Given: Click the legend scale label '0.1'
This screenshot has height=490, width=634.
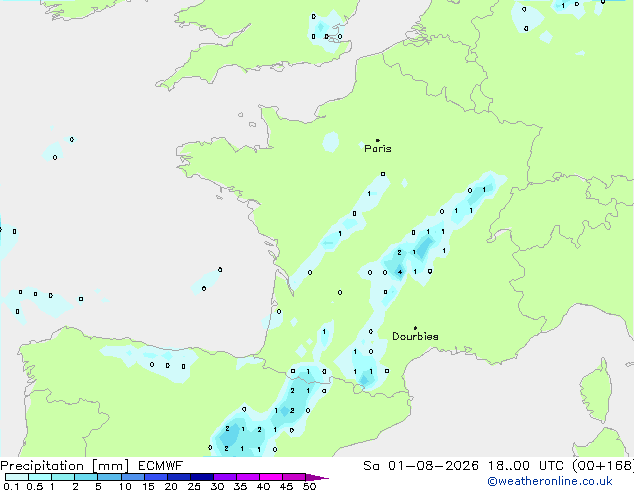Looking at the screenshot, I should 11,486.
